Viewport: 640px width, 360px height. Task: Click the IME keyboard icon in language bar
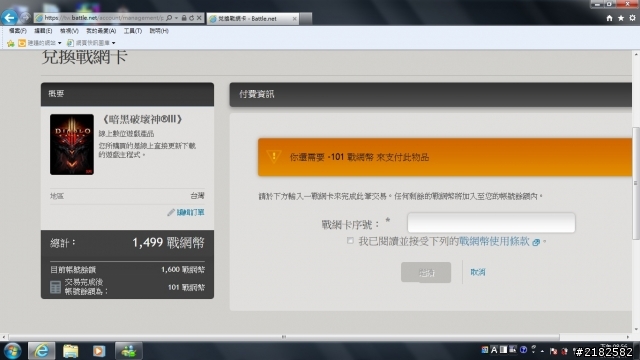coord(484,350)
